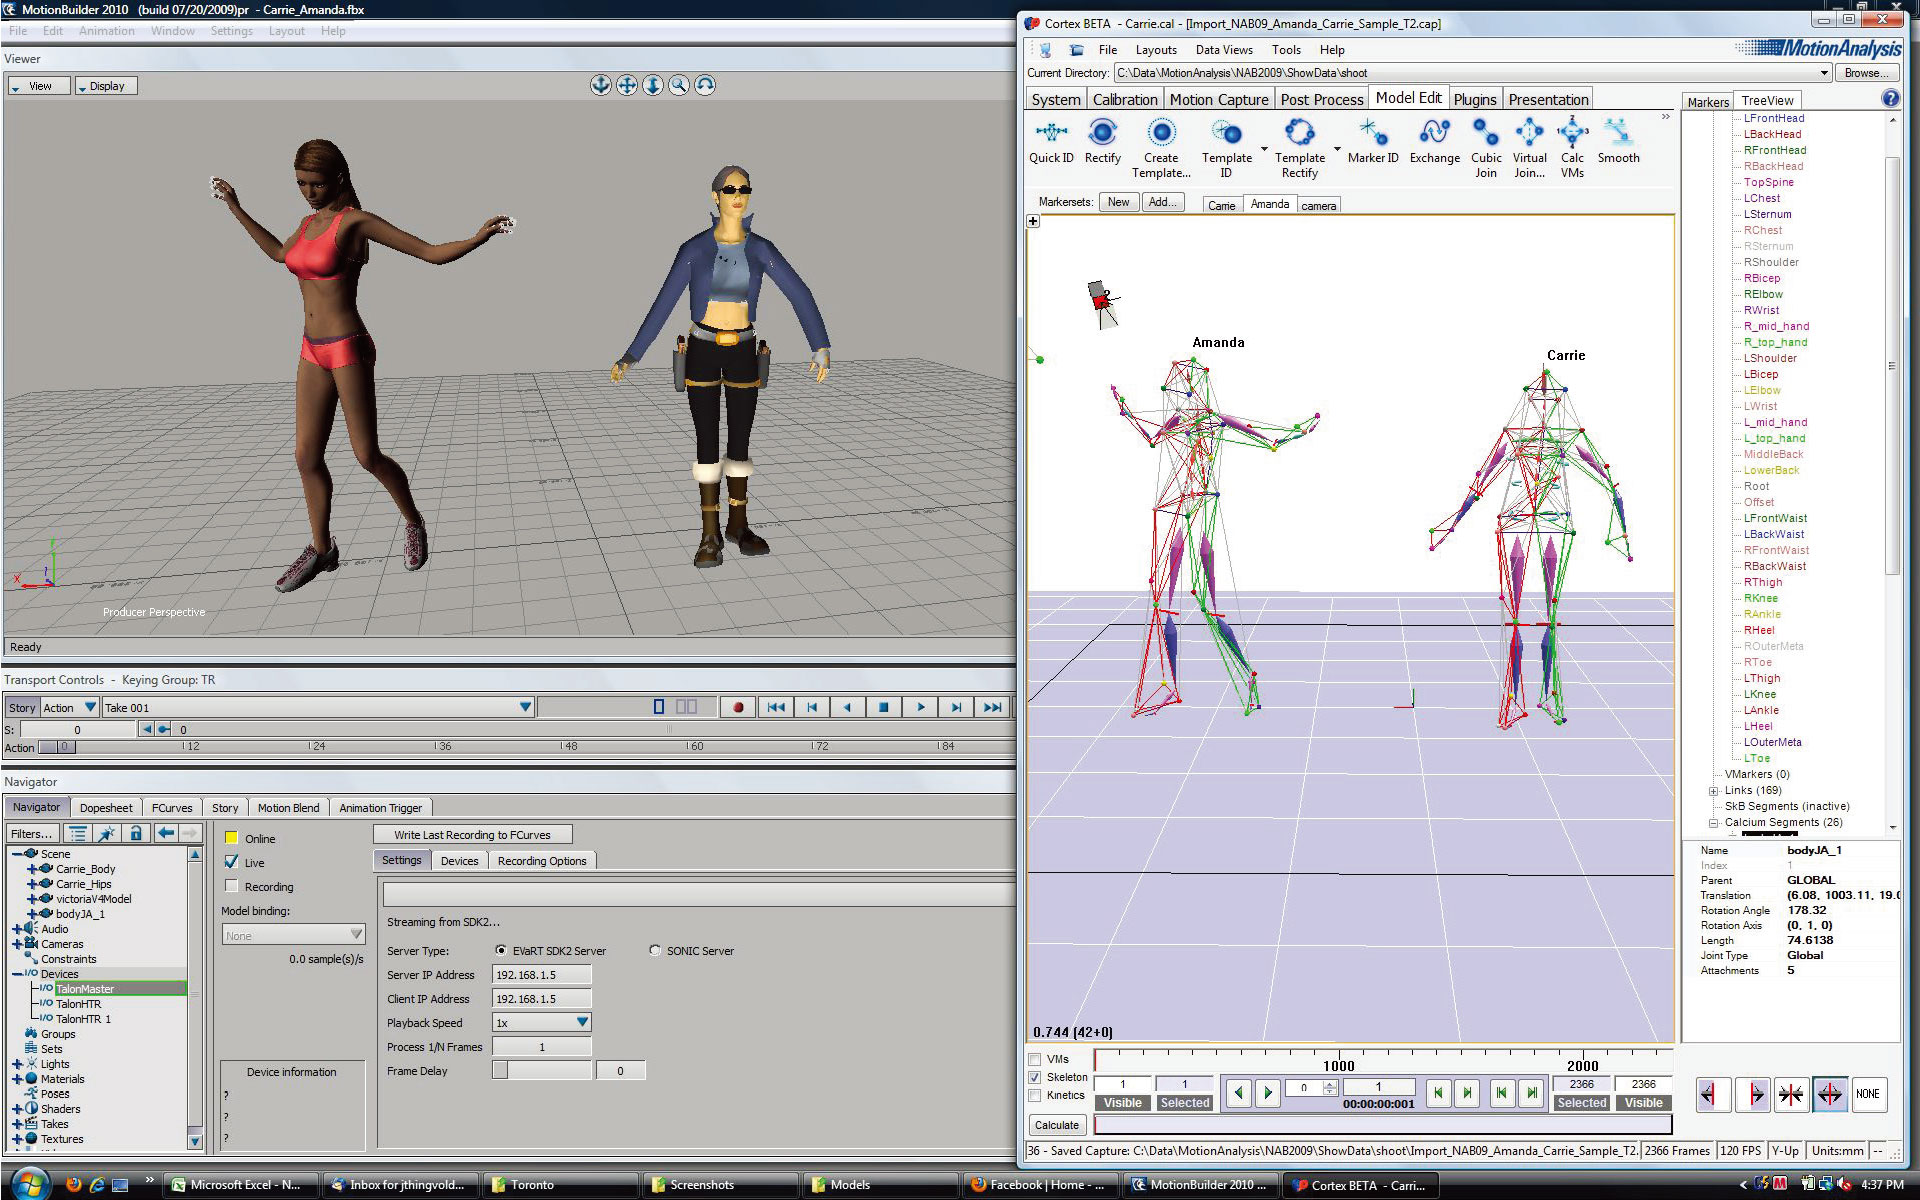Screen dimensions: 1920x1200
Task: Enable the Kinetics checkbox in Cortex
Action: [x=1035, y=1096]
